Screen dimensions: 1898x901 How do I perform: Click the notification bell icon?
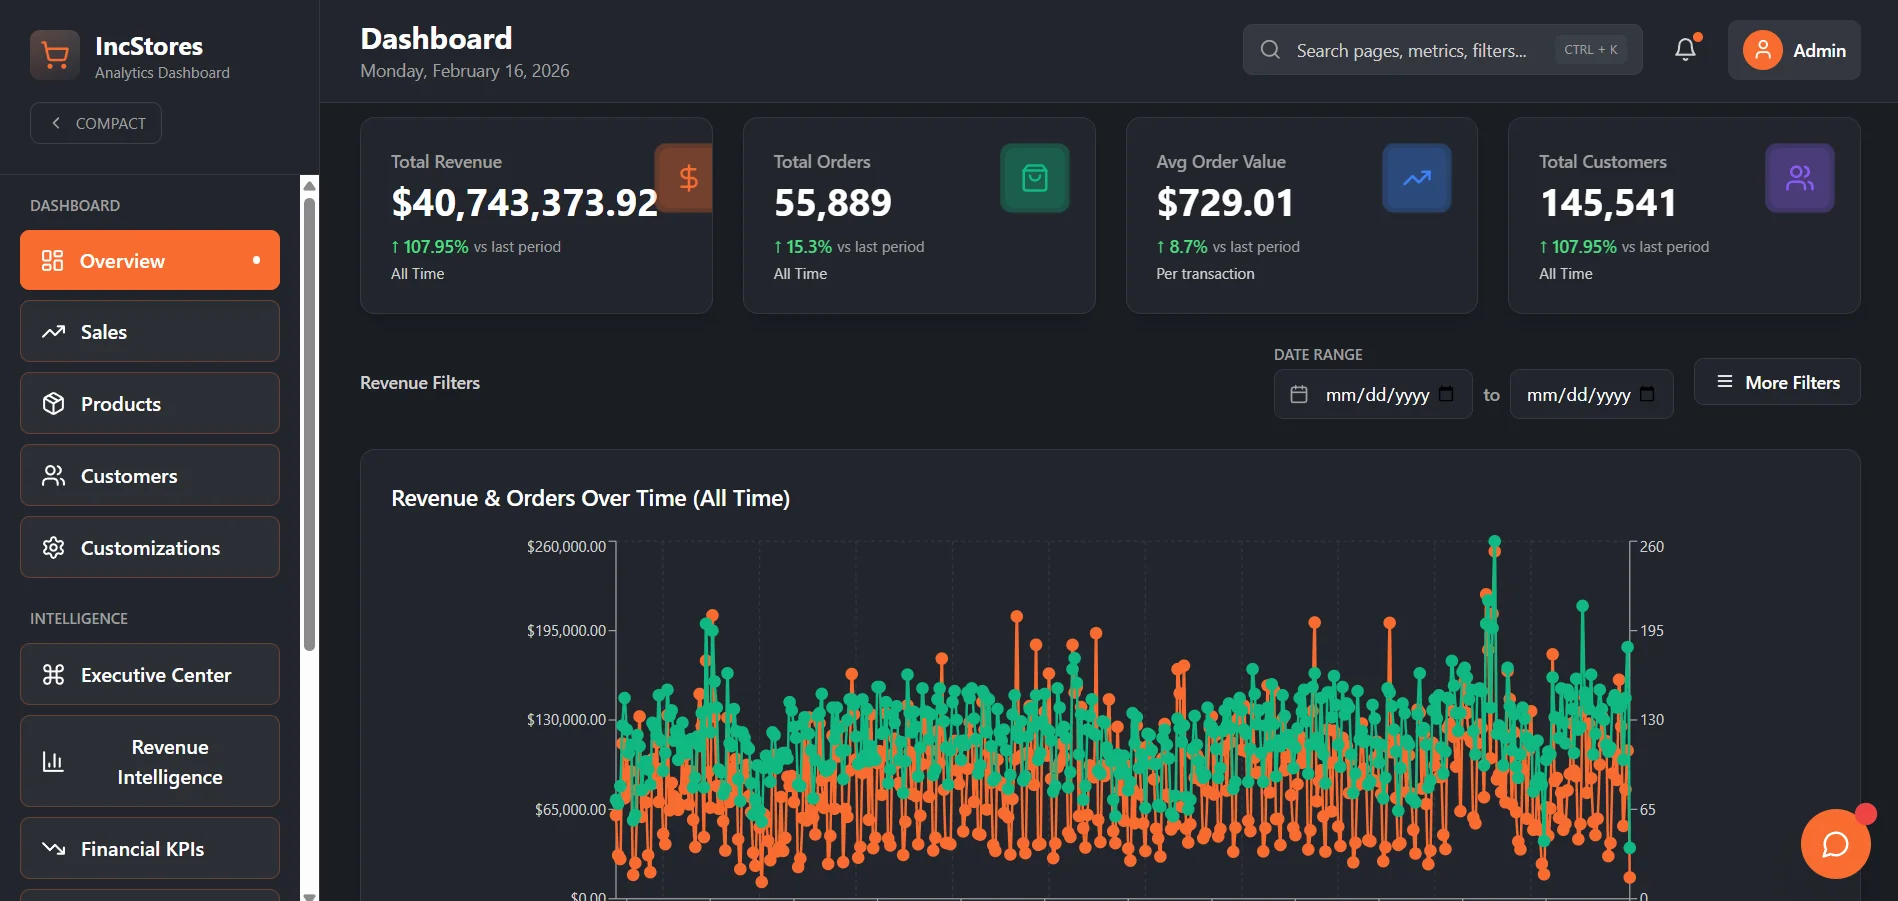coord(1686,49)
